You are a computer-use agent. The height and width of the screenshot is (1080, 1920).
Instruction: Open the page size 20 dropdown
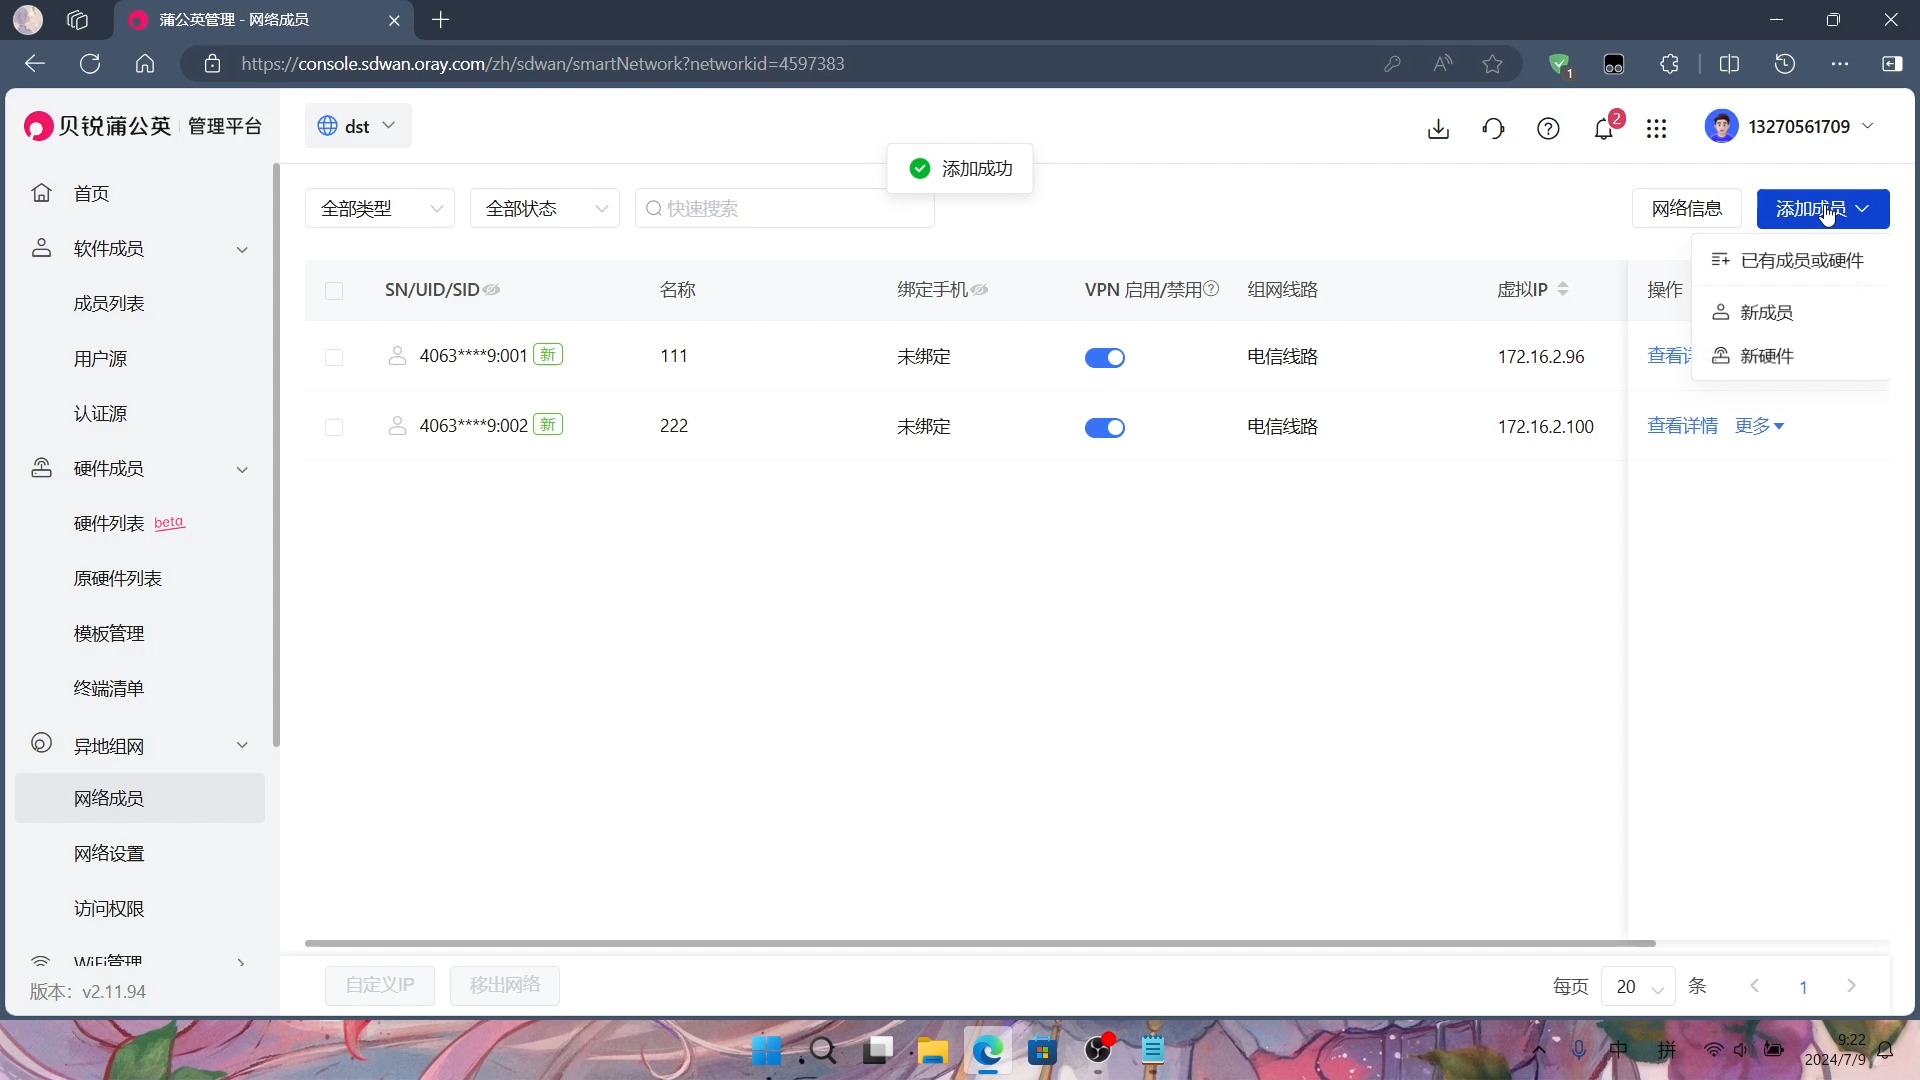tap(1638, 986)
